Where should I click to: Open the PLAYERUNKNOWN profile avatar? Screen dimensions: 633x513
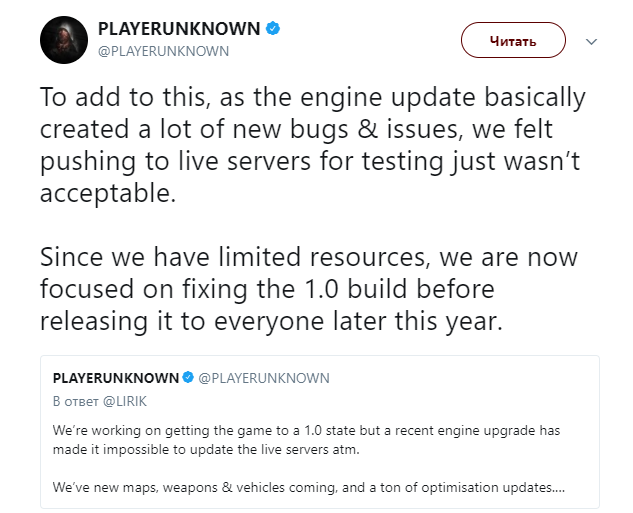click(64, 40)
